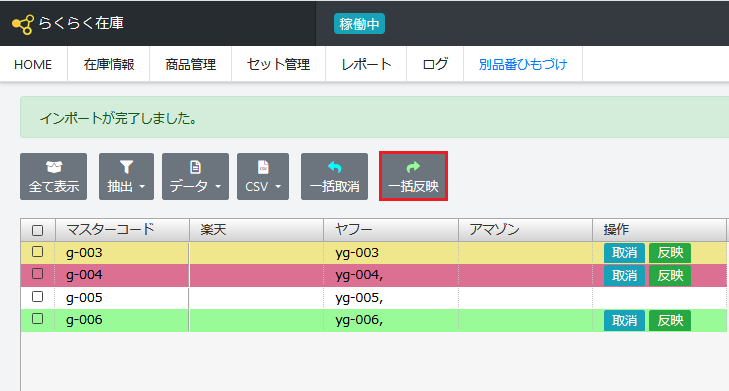
Task: Open the 商品管理 menu
Action: tap(191, 64)
